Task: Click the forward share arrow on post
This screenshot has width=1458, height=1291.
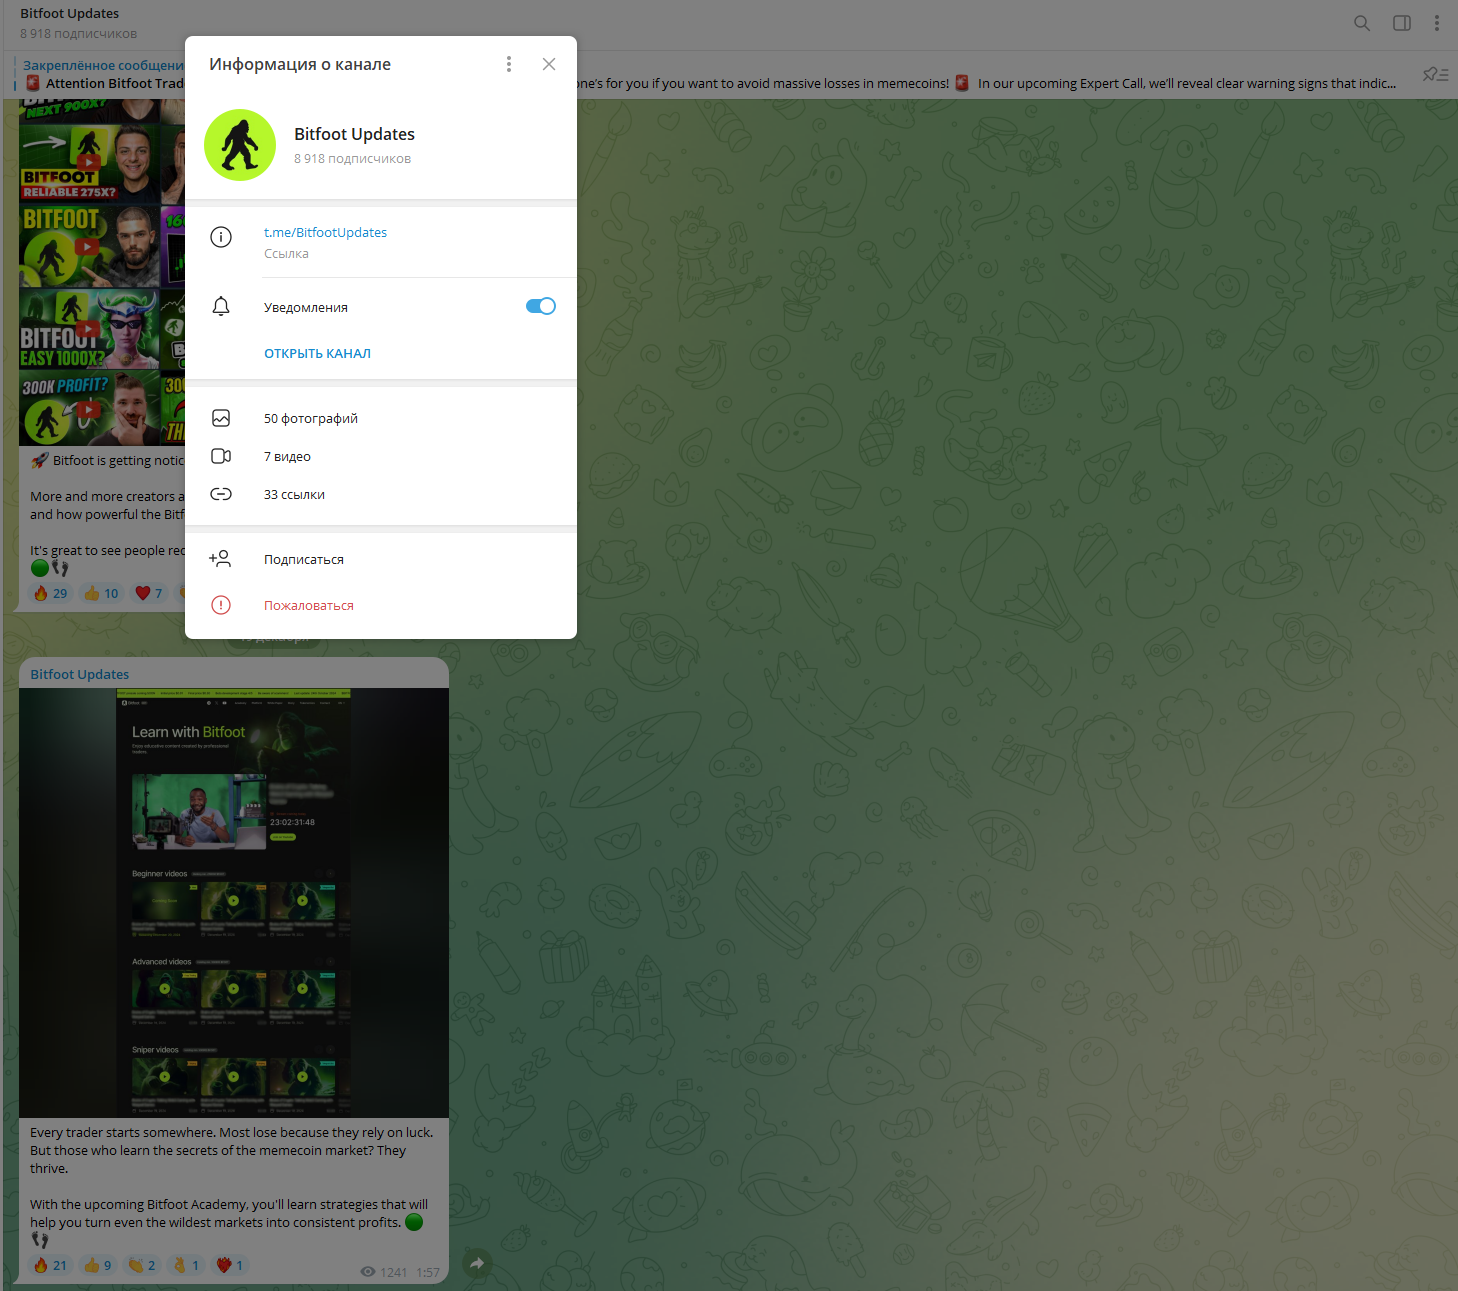Action: pyautogui.click(x=477, y=1263)
